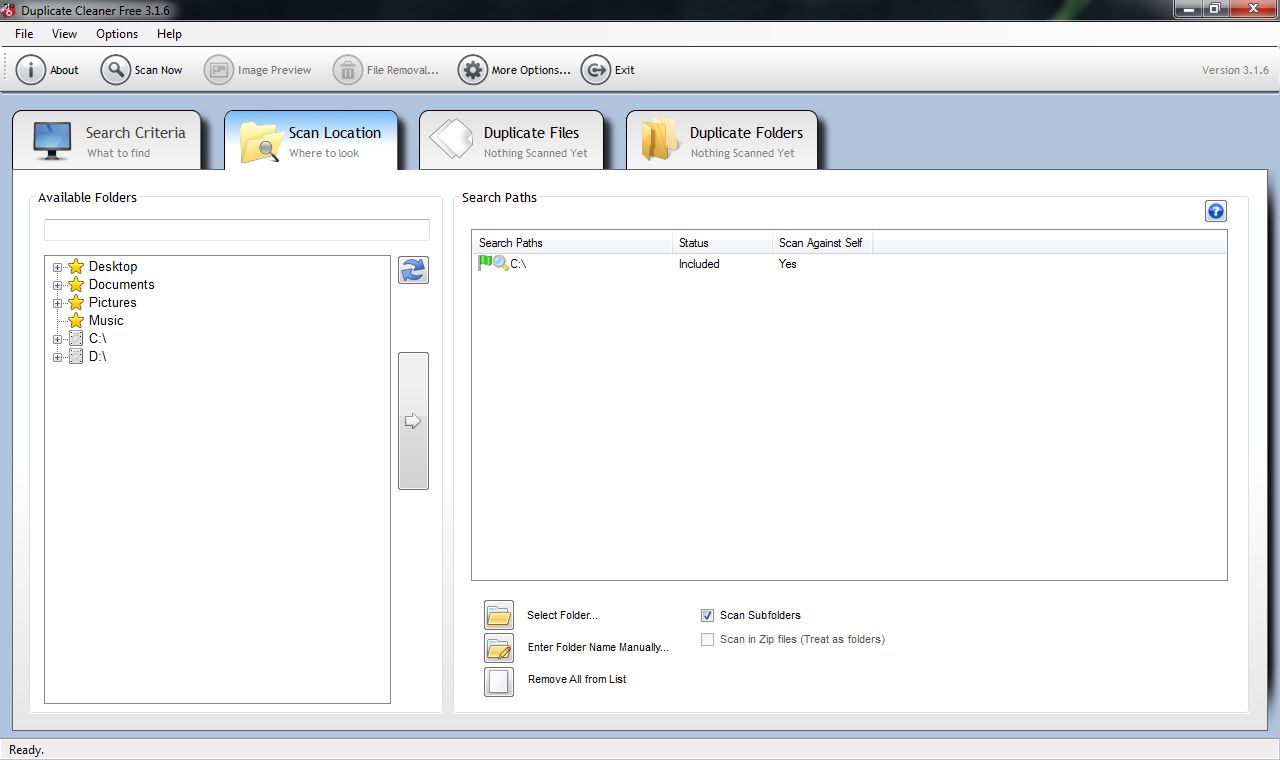Expand the D:\ drive node
Viewport: 1280px width, 760px height.
click(57, 357)
